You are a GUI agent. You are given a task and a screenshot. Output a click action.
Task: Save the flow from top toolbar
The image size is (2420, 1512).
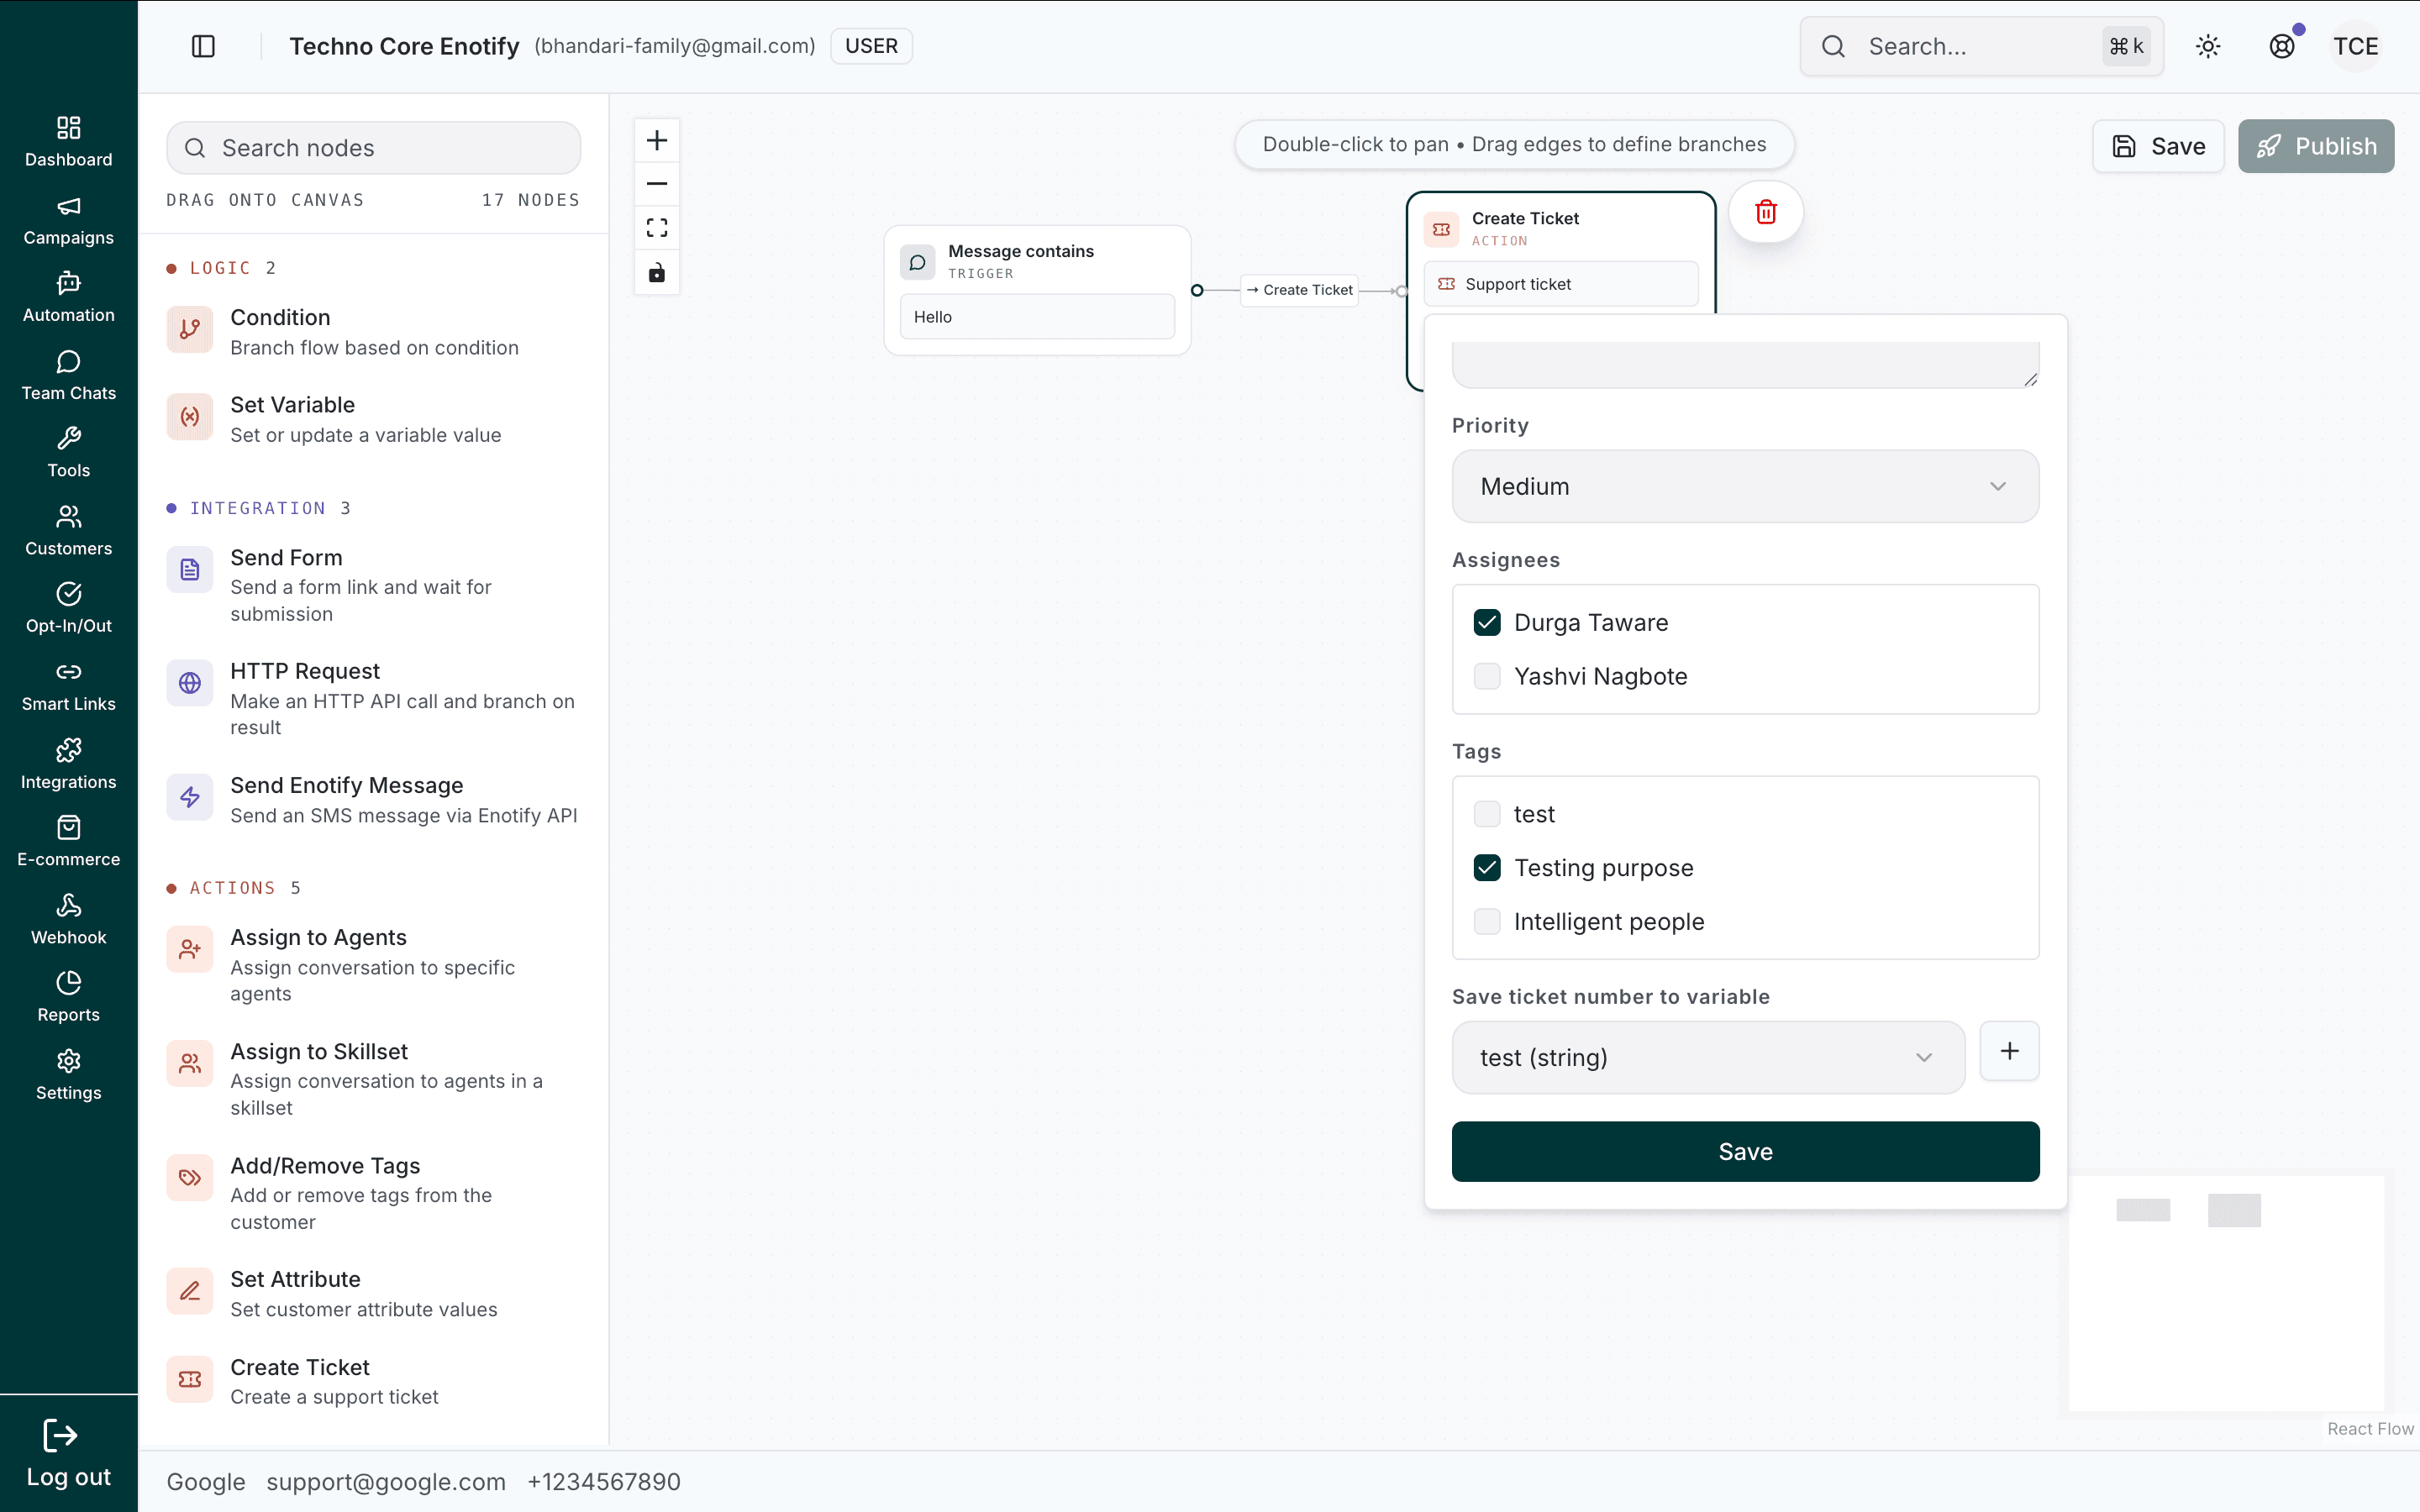point(2158,146)
